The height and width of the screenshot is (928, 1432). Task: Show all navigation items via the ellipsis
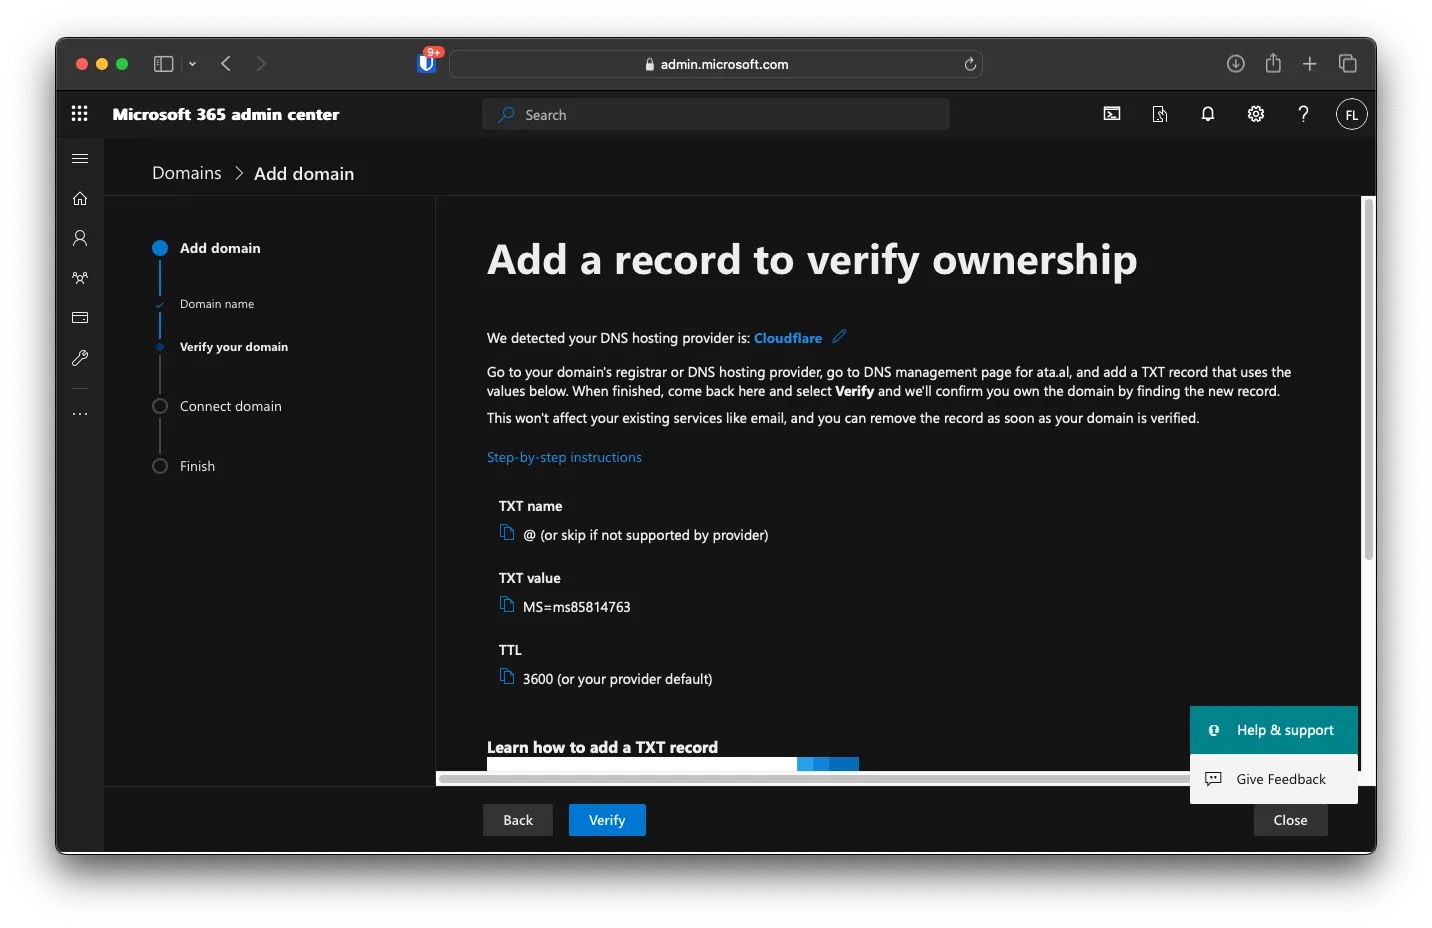pos(80,414)
